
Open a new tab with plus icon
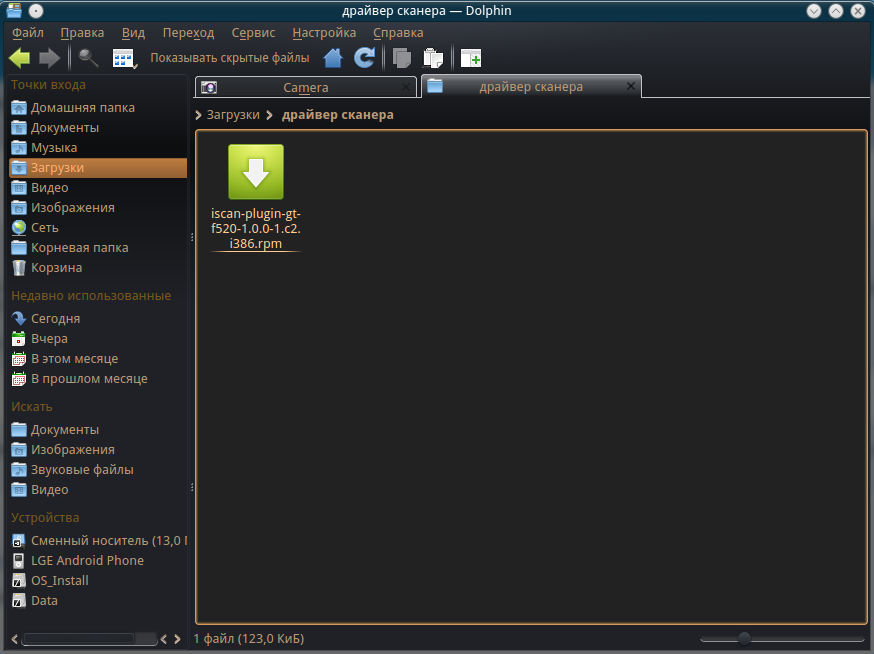pyautogui.click(x=471, y=58)
